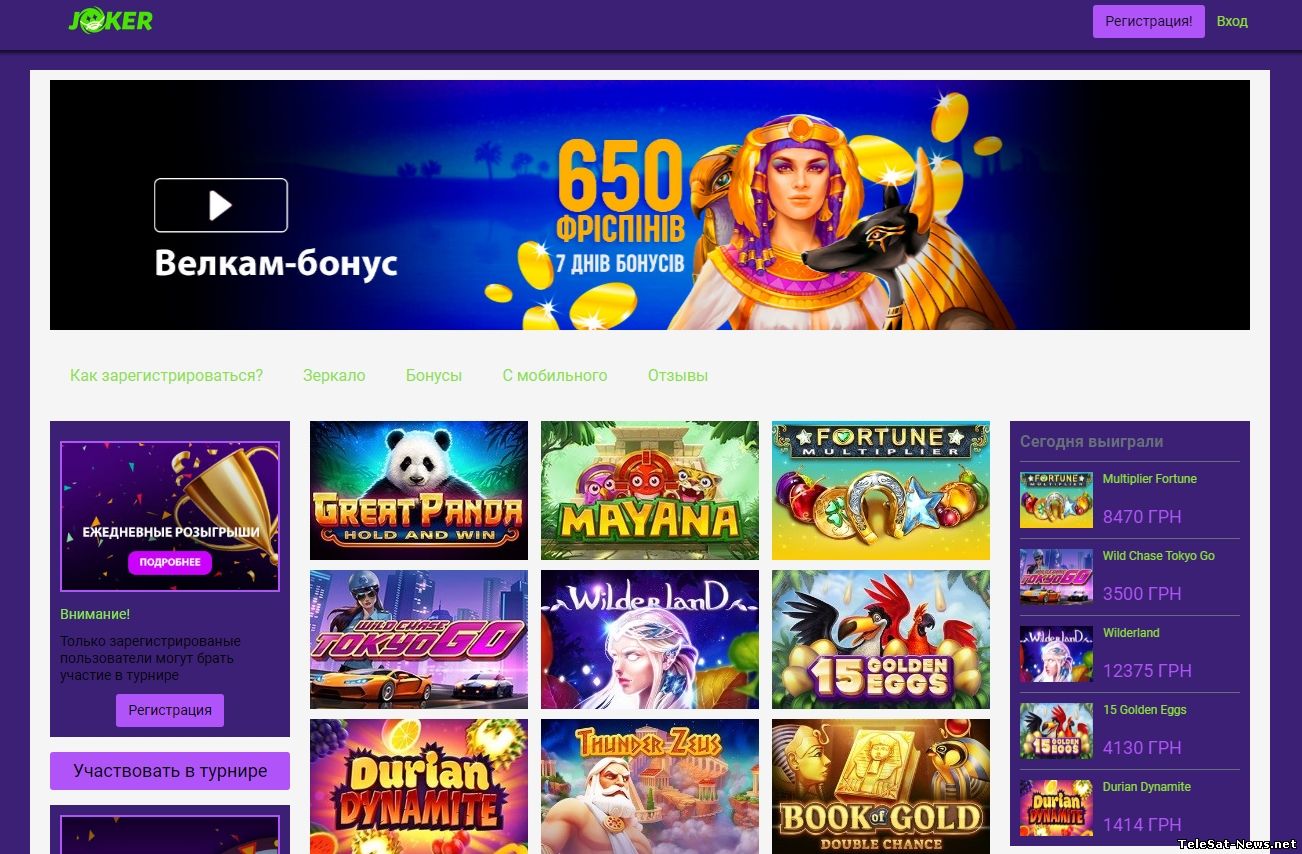Image resolution: width=1302 pixels, height=854 pixels.
Task: Play the Велкам-бонус banner video
Action: (x=221, y=205)
